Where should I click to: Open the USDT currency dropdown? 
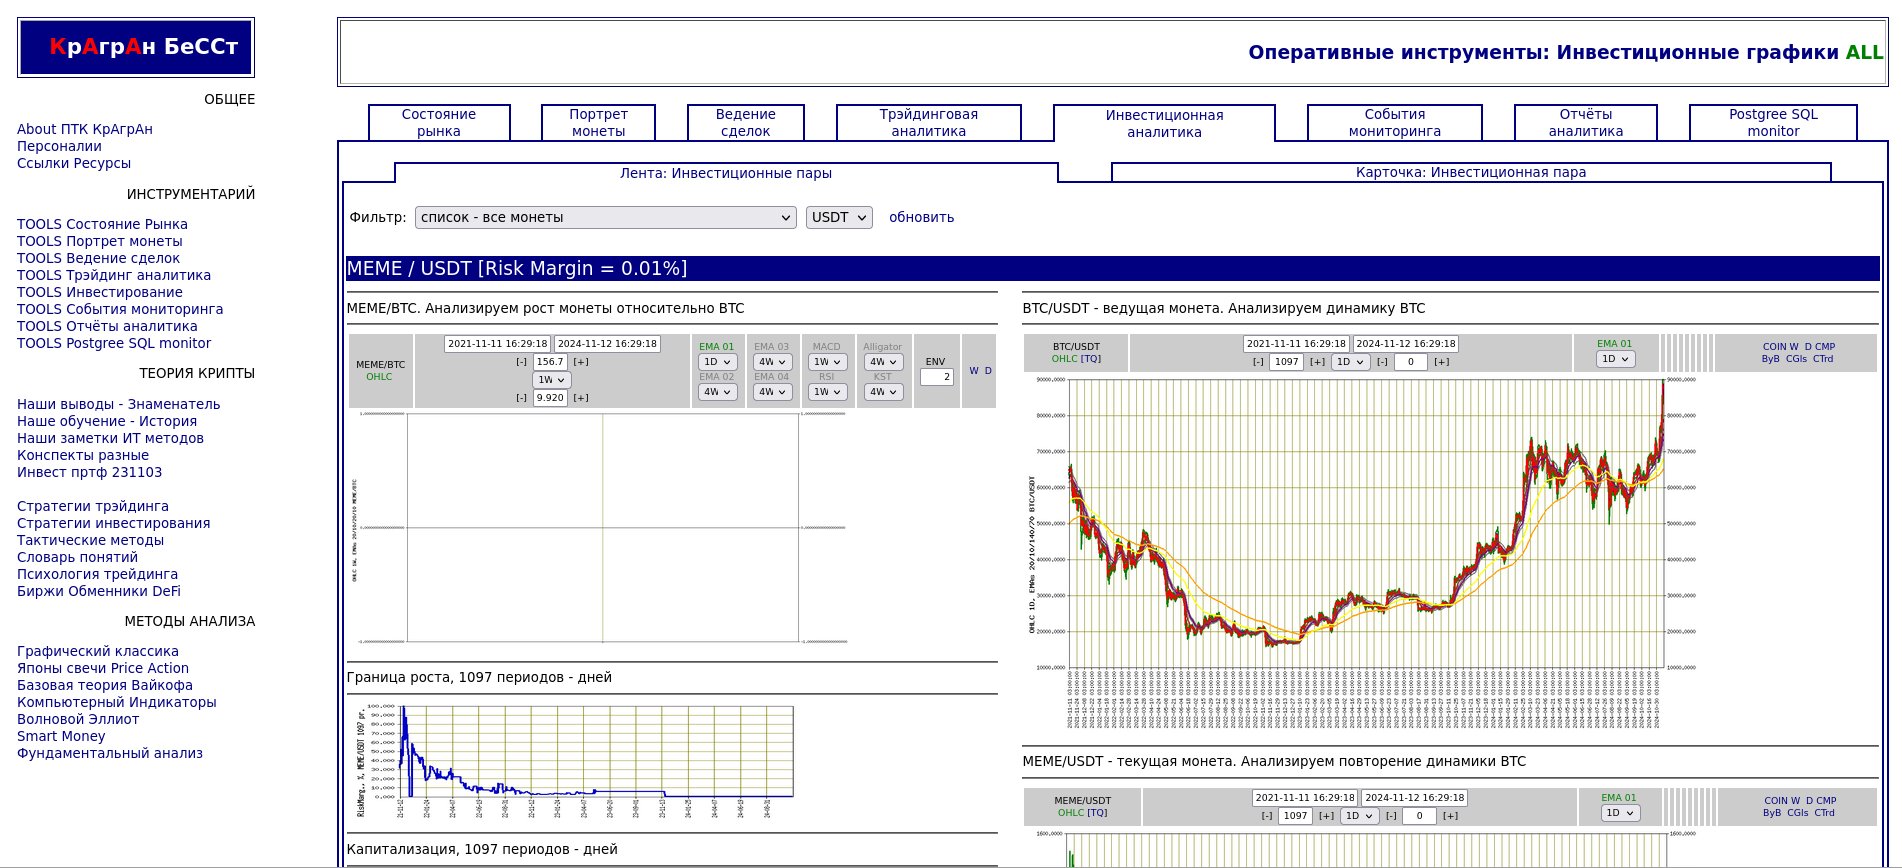[x=839, y=217]
